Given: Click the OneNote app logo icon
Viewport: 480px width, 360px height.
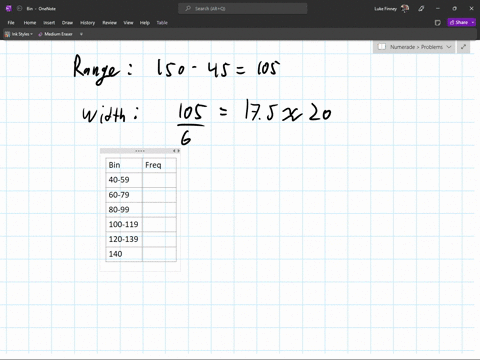Looking at the screenshot, I should point(9,8).
